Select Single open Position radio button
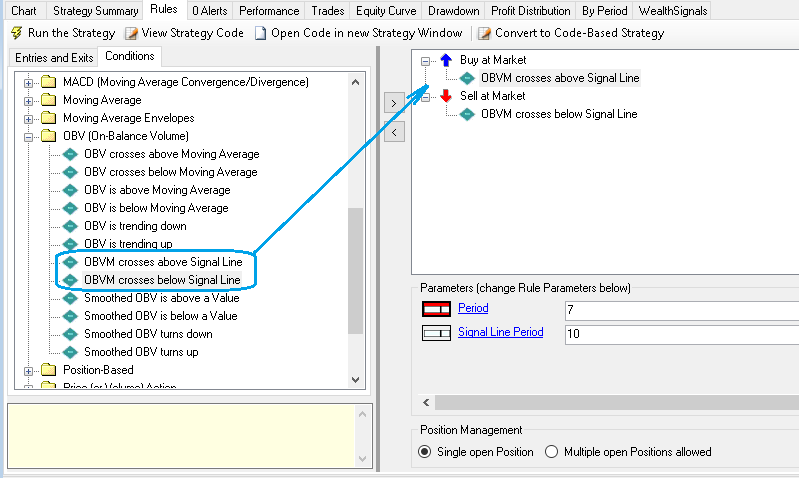Screen dimensions: 799x478 coord(426,452)
